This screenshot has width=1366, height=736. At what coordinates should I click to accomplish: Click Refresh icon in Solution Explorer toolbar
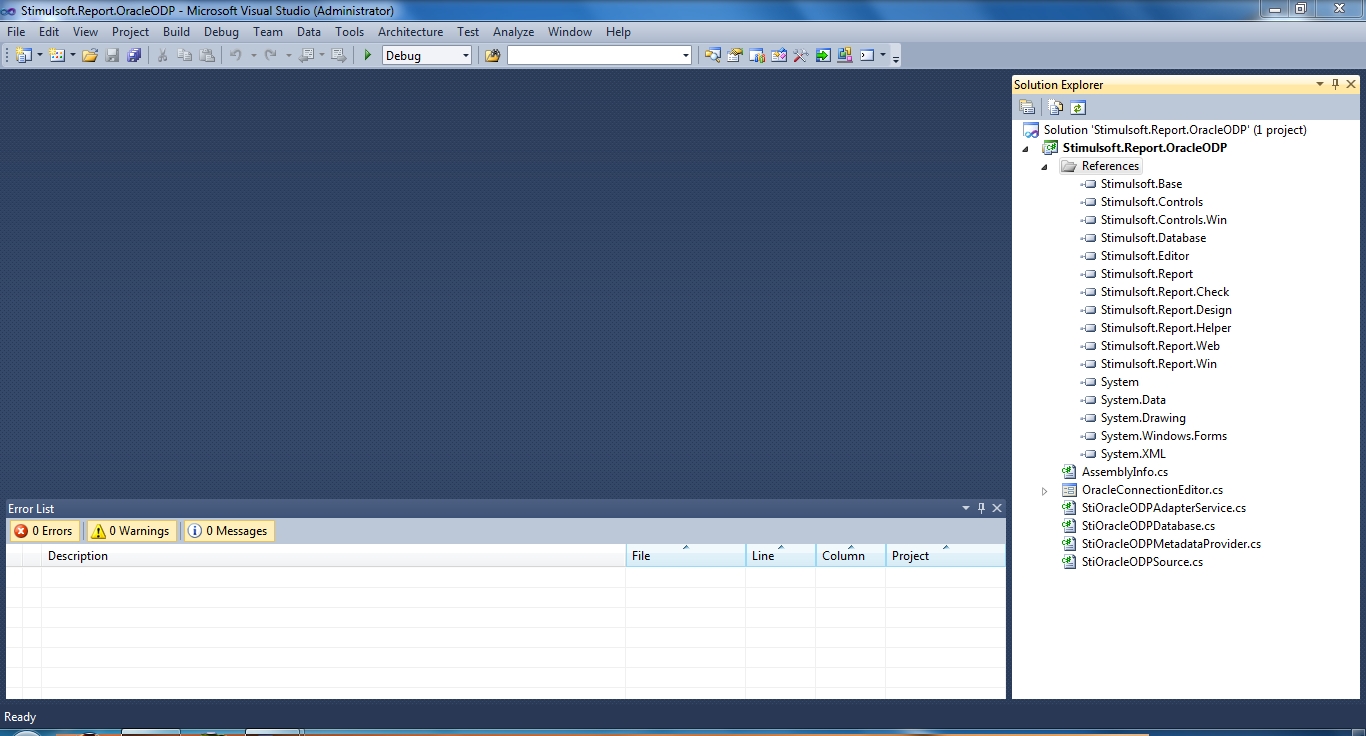[1078, 108]
